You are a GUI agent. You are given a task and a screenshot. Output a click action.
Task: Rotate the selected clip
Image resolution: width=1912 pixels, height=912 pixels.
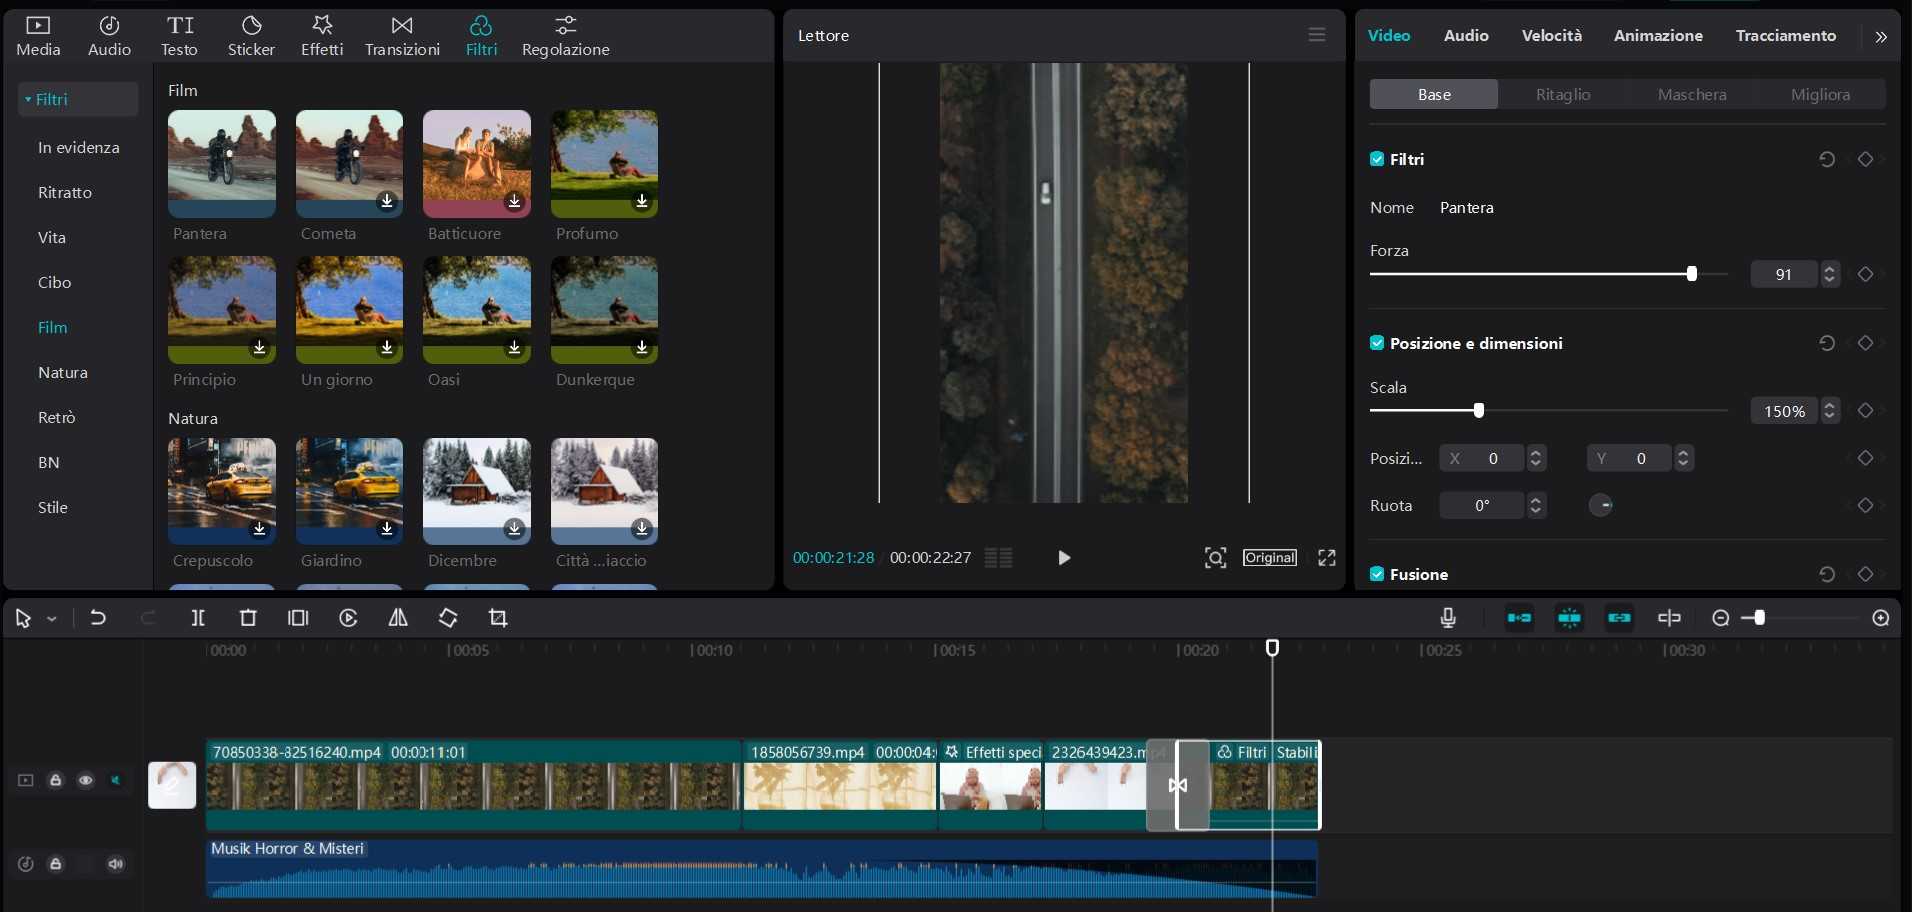448,618
